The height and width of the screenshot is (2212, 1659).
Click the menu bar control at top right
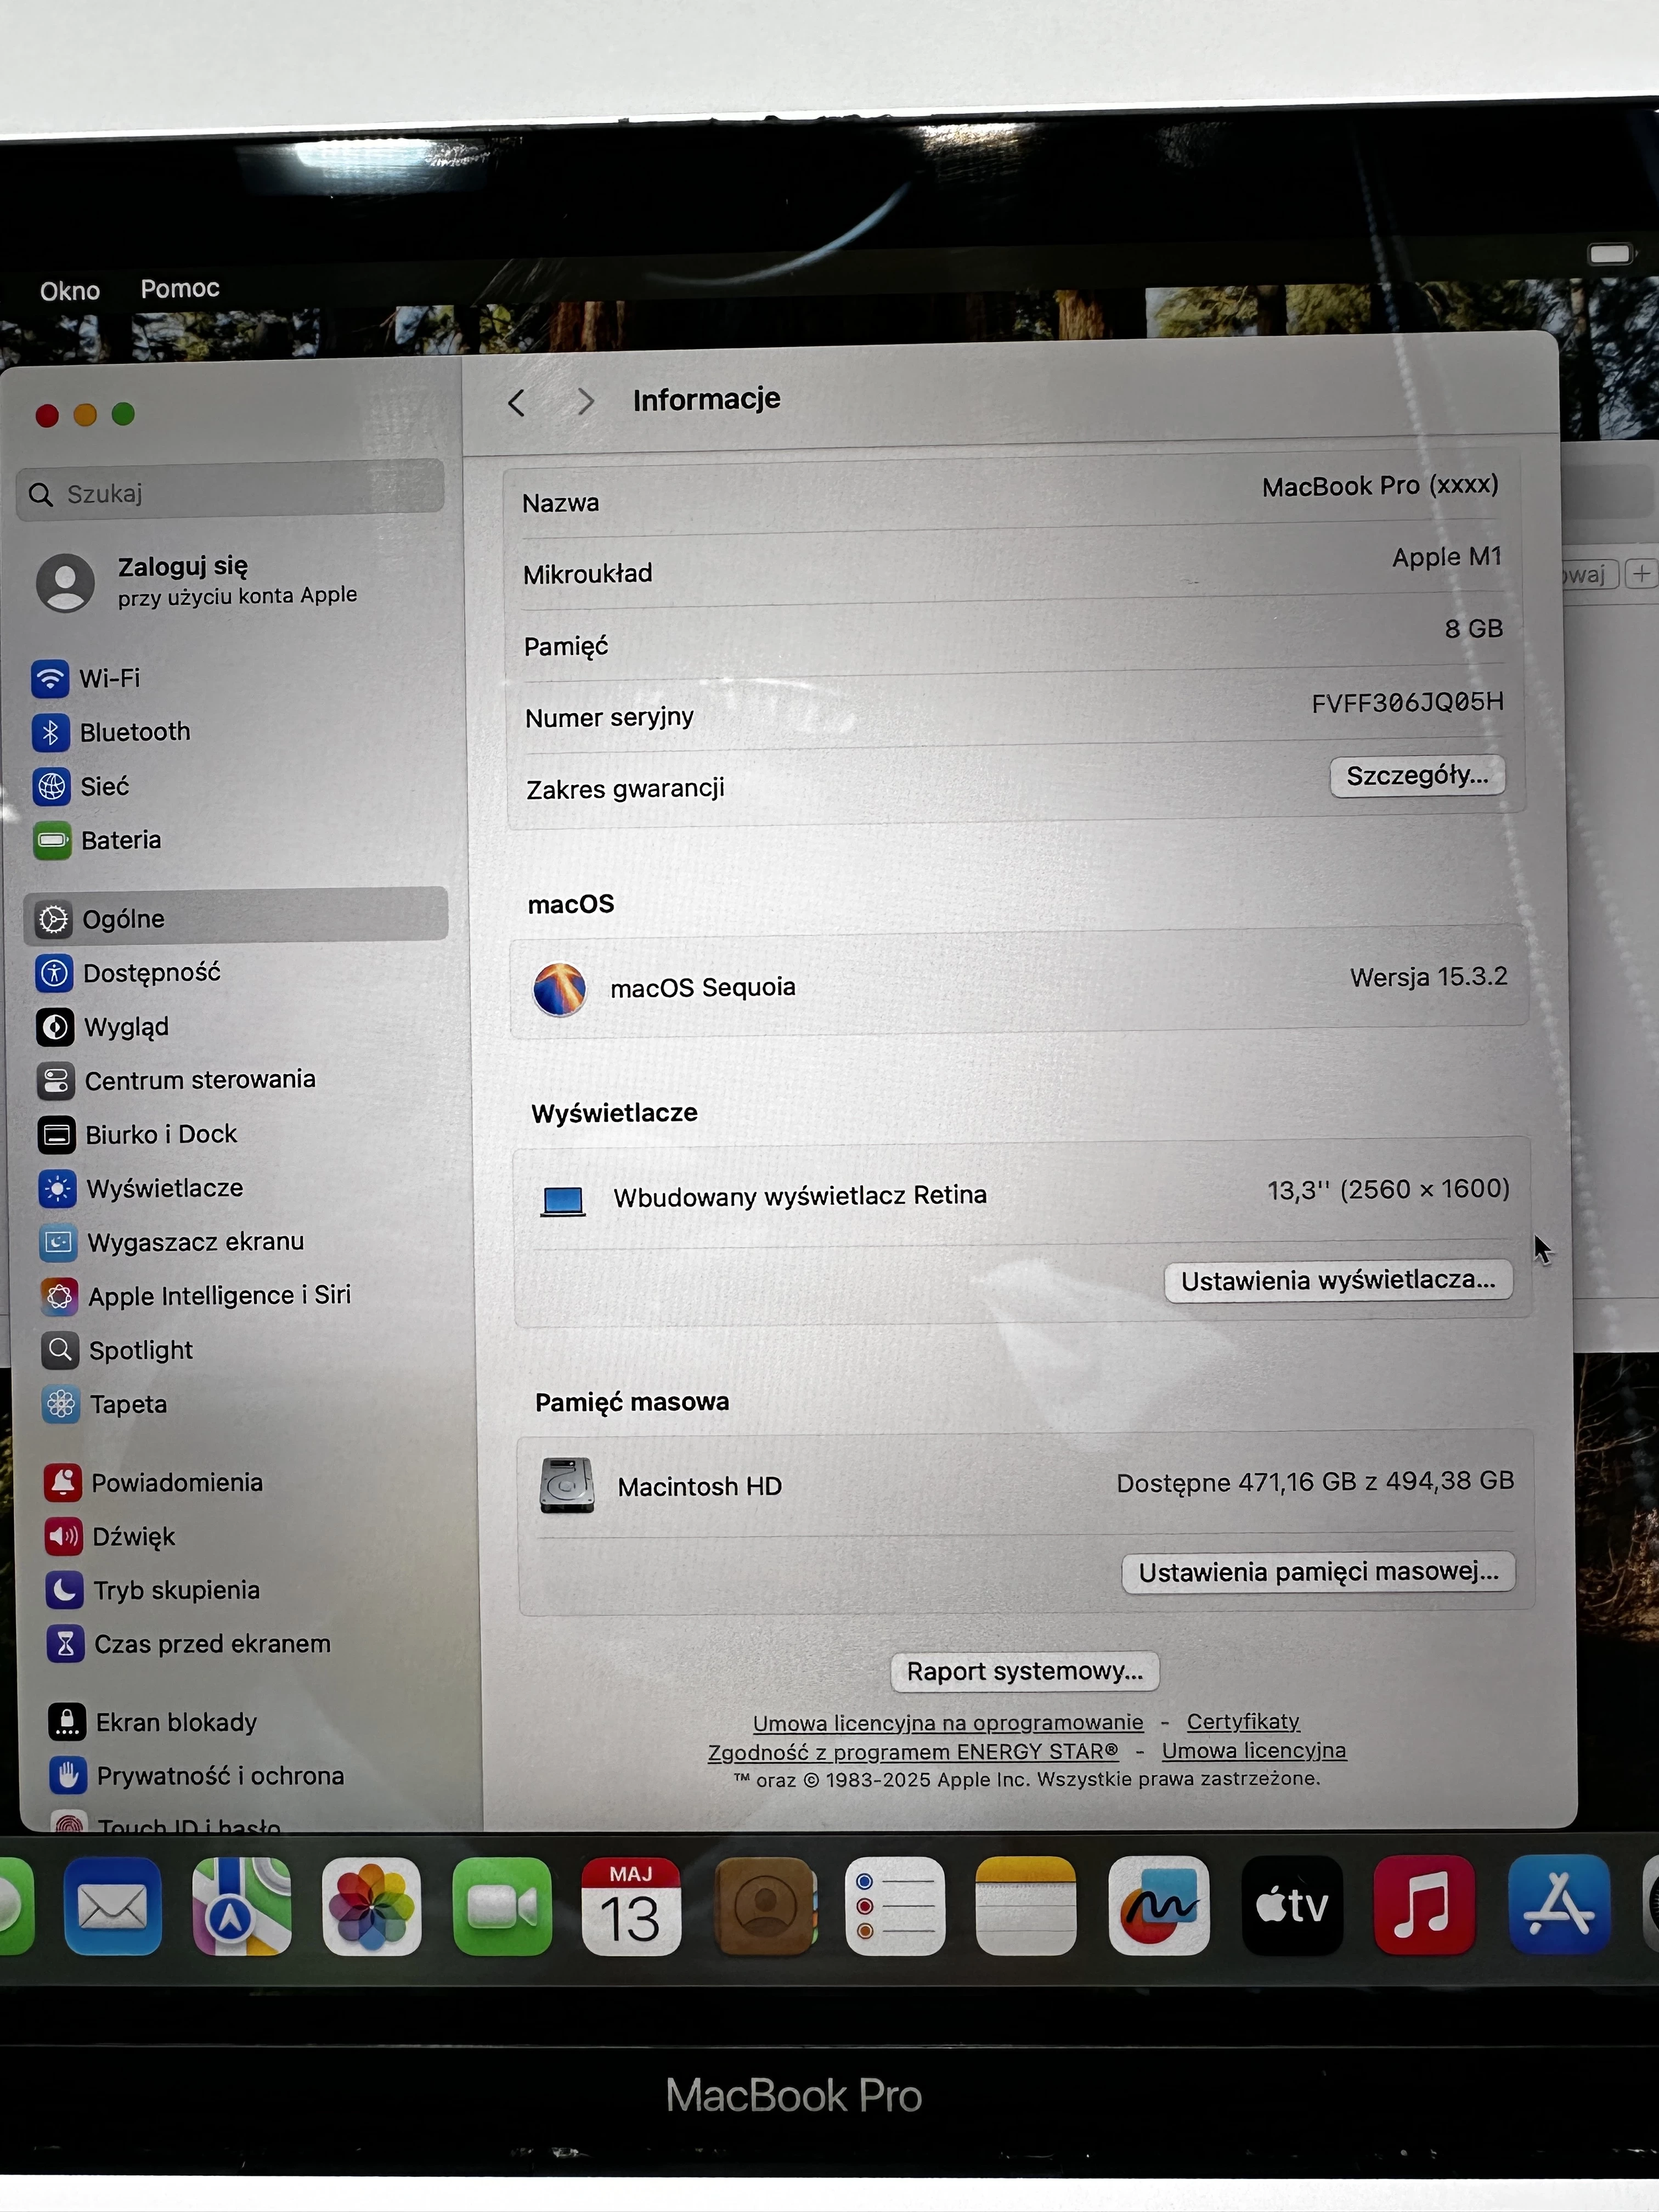[x=1610, y=253]
